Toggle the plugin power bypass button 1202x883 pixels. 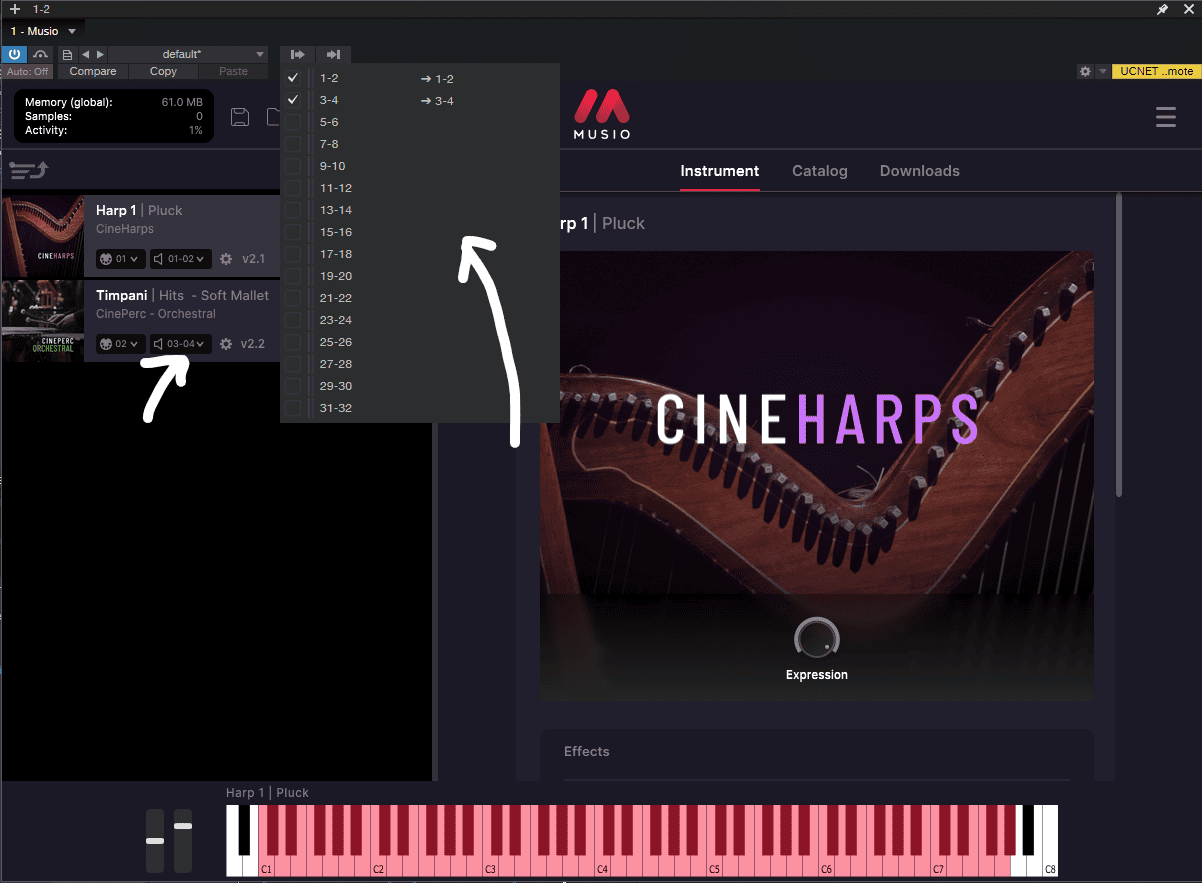click(x=16, y=54)
